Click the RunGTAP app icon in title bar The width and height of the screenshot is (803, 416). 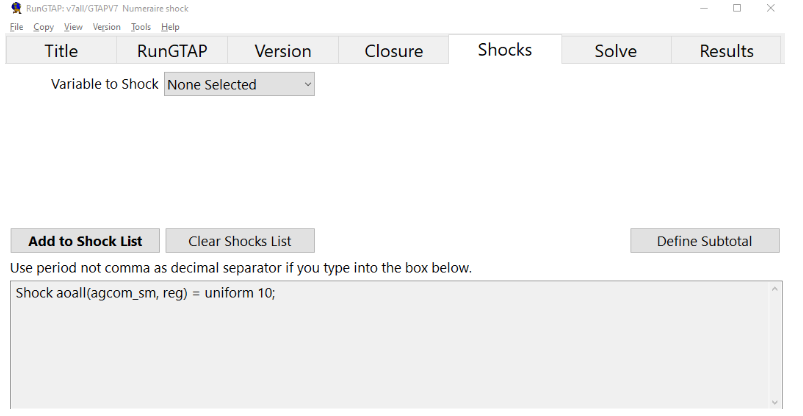coord(16,8)
